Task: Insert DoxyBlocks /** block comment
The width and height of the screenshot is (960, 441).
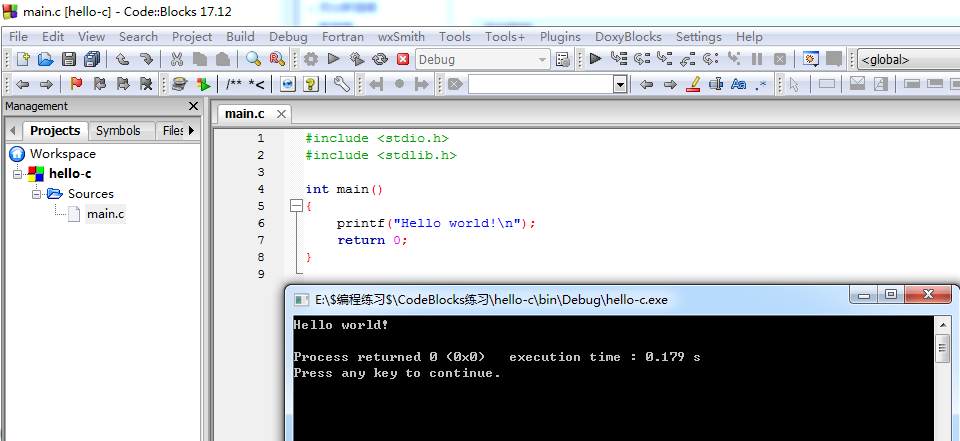Action: (x=234, y=84)
